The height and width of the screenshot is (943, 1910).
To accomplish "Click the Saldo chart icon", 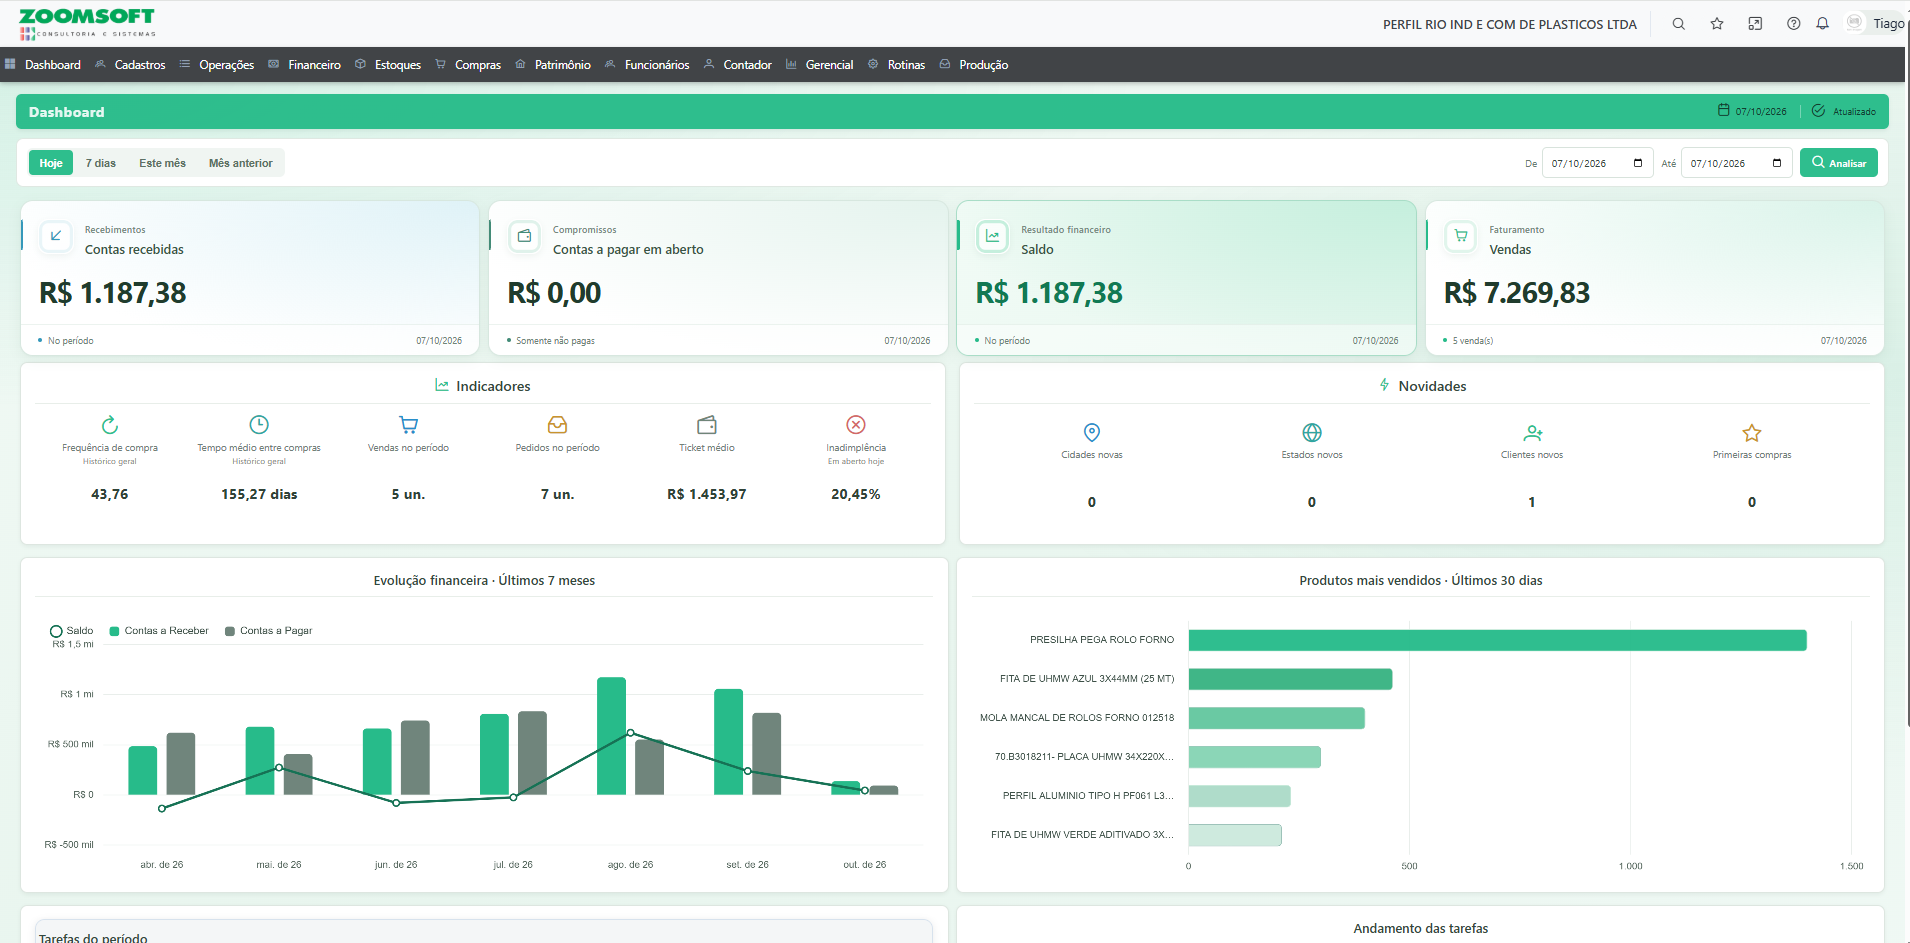I will pyautogui.click(x=992, y=236).
